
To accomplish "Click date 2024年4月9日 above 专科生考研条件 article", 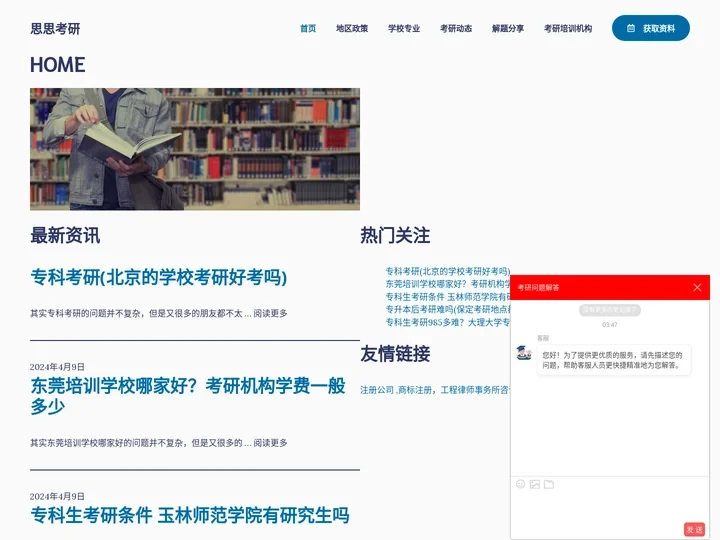I will tap(57, 496).
